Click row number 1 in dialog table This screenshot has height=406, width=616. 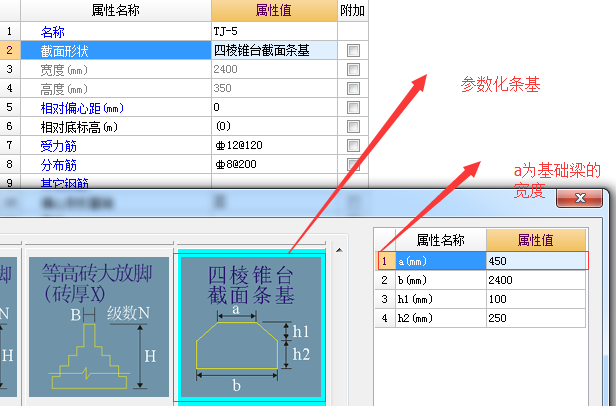pyautogui.click(x=385, y=261)
